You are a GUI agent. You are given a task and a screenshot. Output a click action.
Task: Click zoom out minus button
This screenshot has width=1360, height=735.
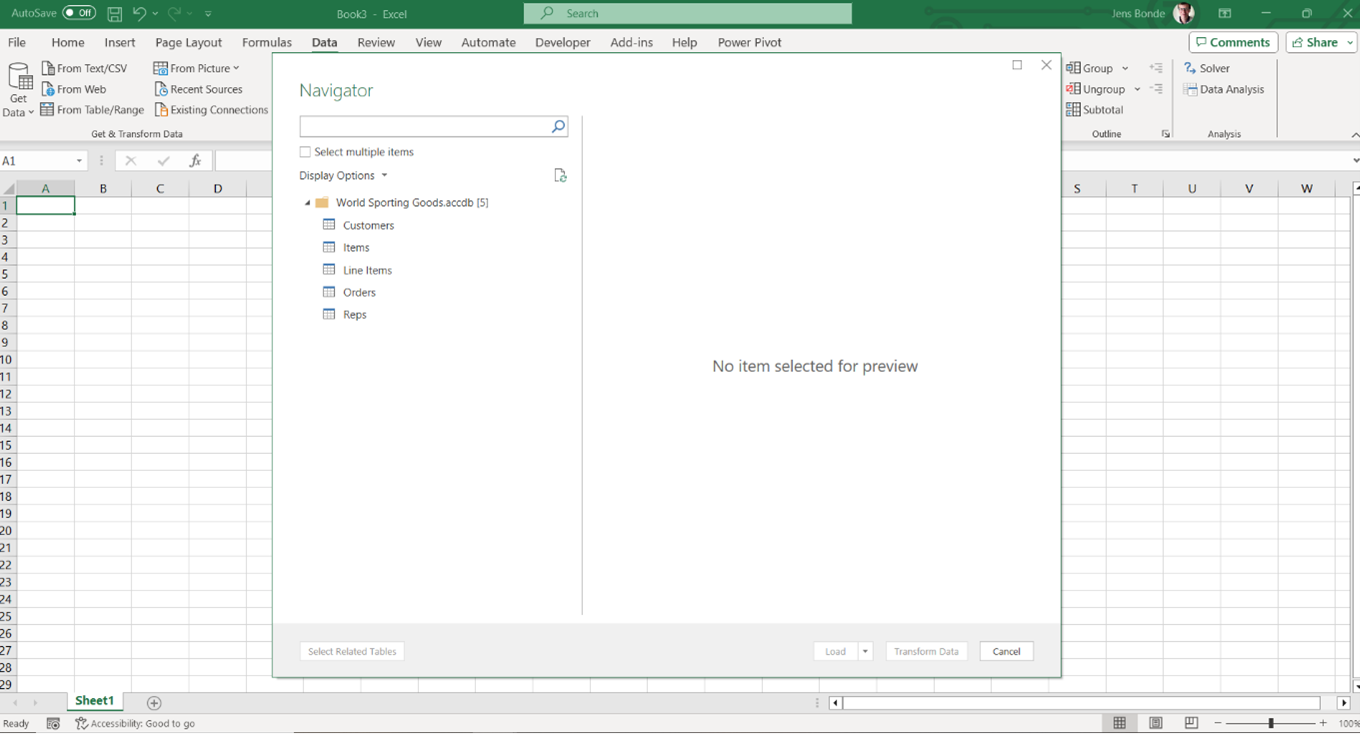pyautogui.click(x=1218, y=723)
